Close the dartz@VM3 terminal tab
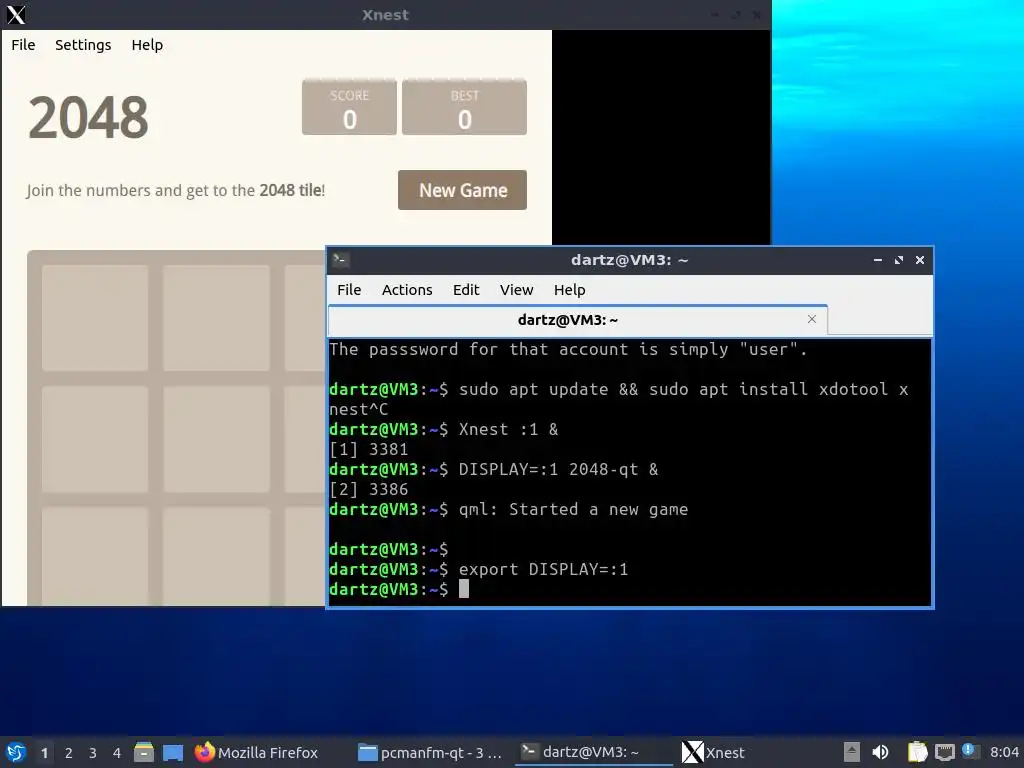This screenshot has height=768, width=1024. click(x=812, y=319)
